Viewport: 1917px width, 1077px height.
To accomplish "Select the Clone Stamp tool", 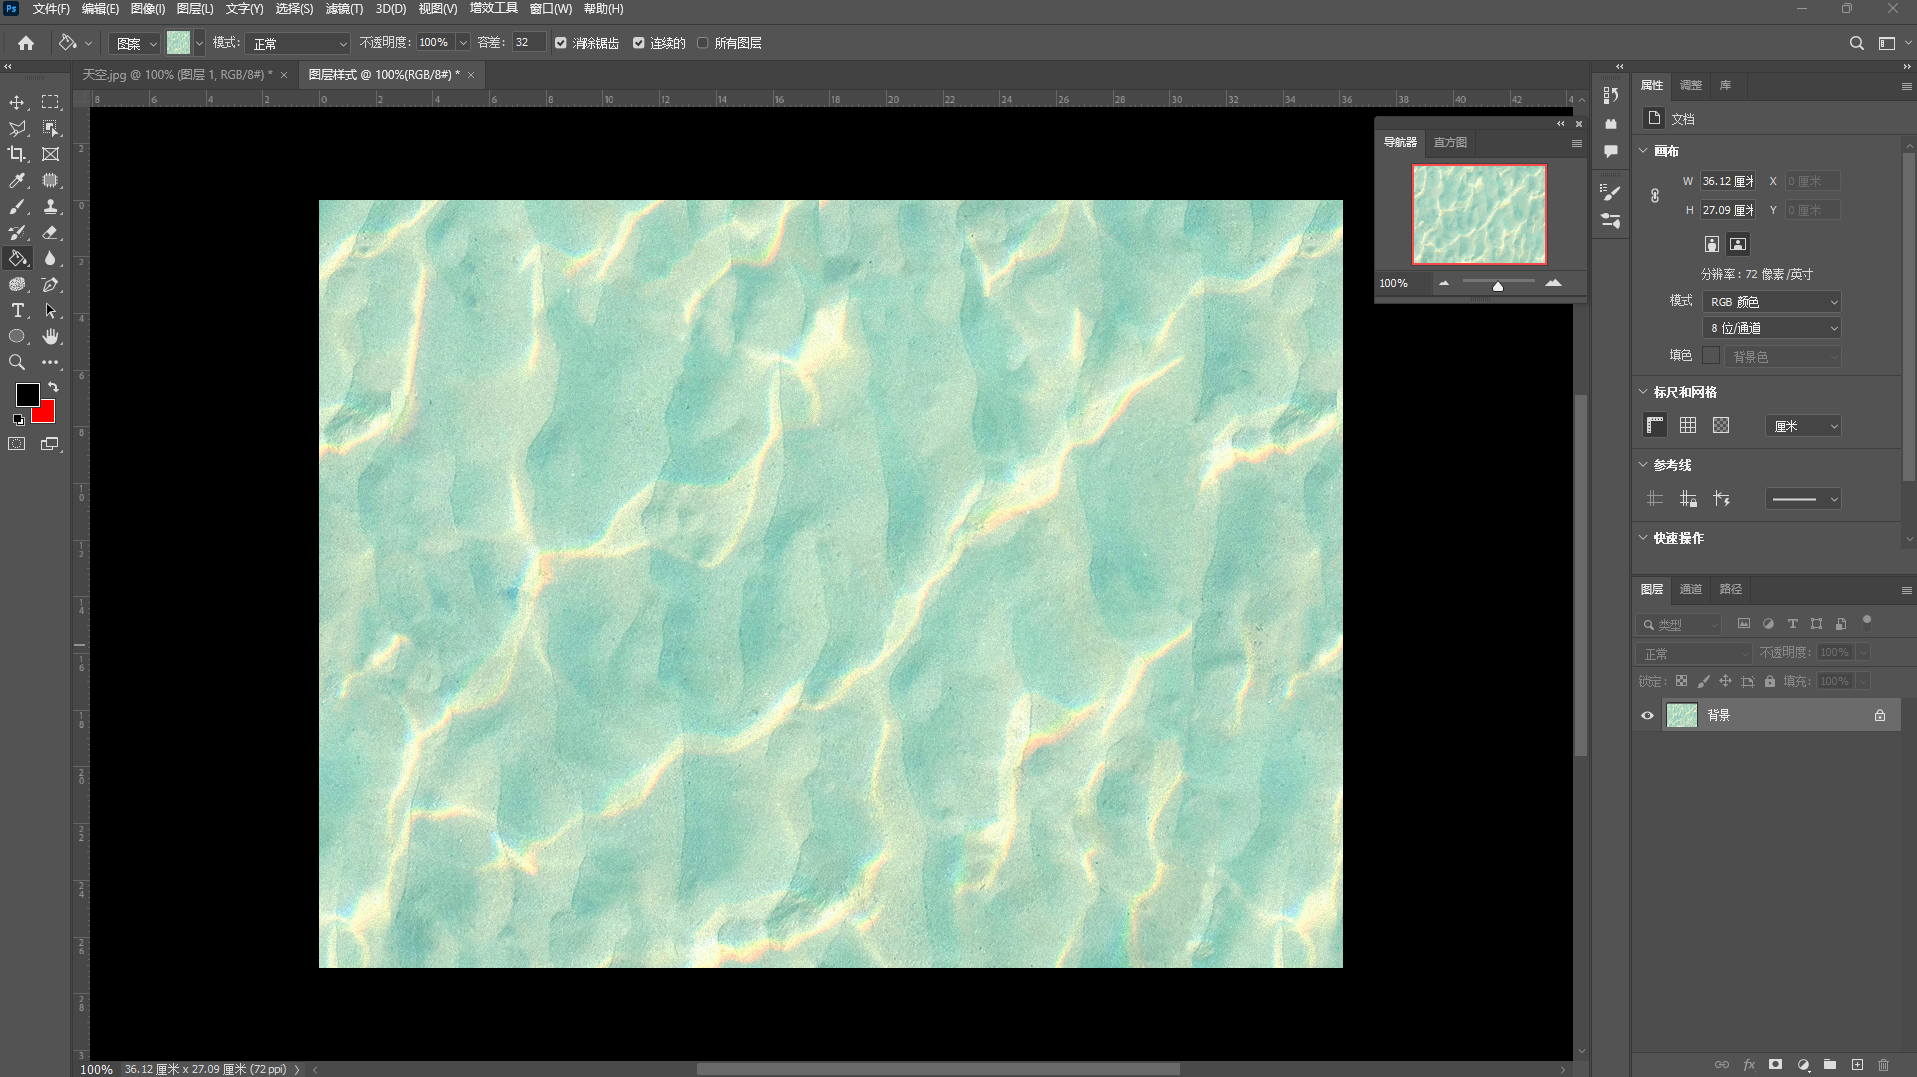I will click(50, 206).
